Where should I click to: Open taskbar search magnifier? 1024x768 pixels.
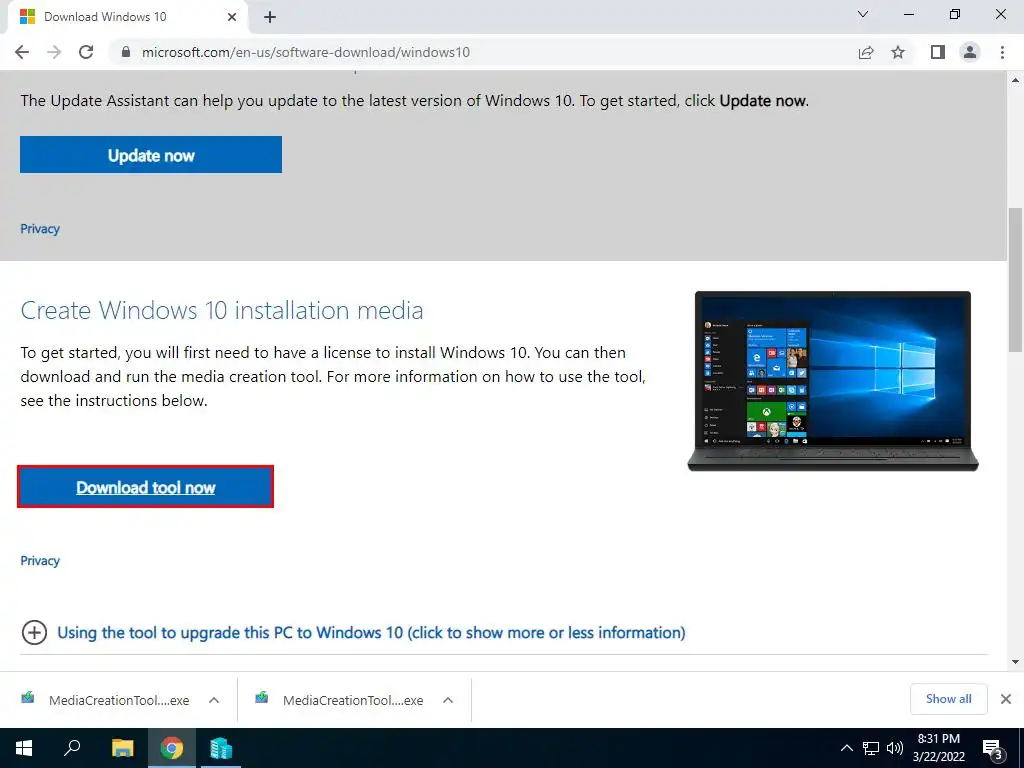coord(72,748)
